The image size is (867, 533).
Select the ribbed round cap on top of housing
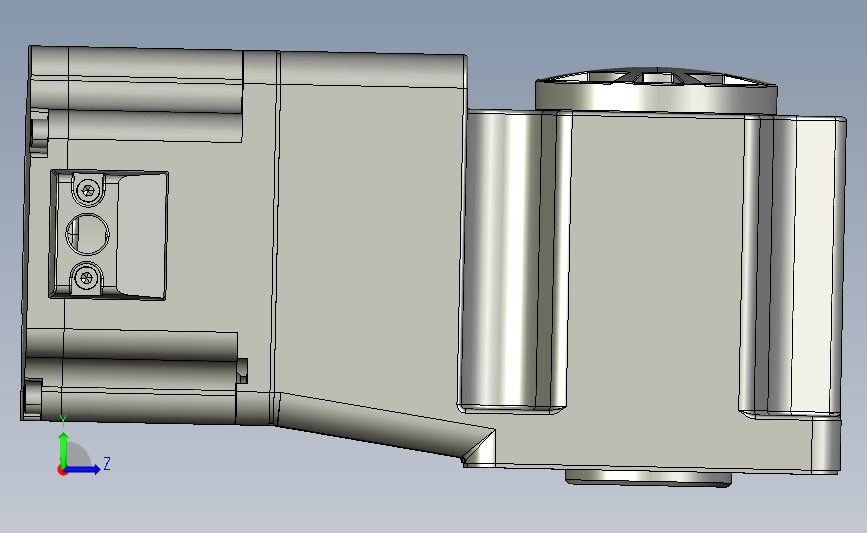pyautogui.click(x=656, y=90)
